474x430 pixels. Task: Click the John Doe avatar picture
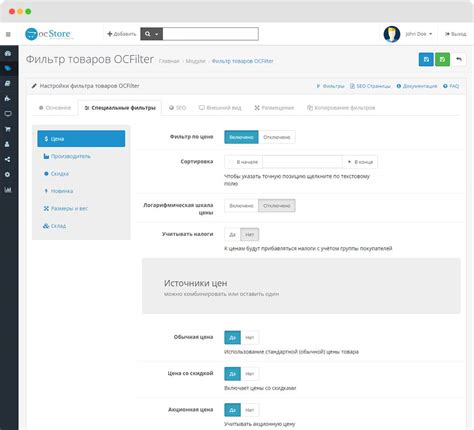click(392, 34)
